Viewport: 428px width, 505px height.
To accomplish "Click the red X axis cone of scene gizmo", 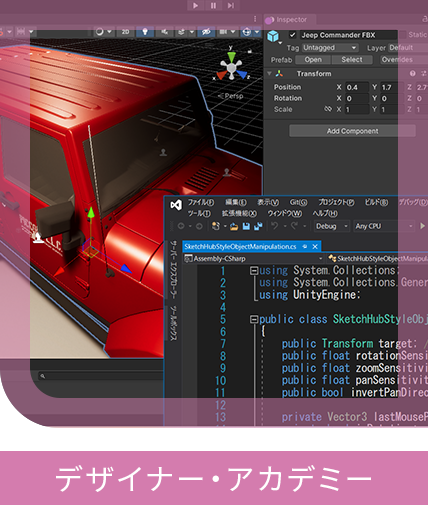I will [x=221, y=75].
